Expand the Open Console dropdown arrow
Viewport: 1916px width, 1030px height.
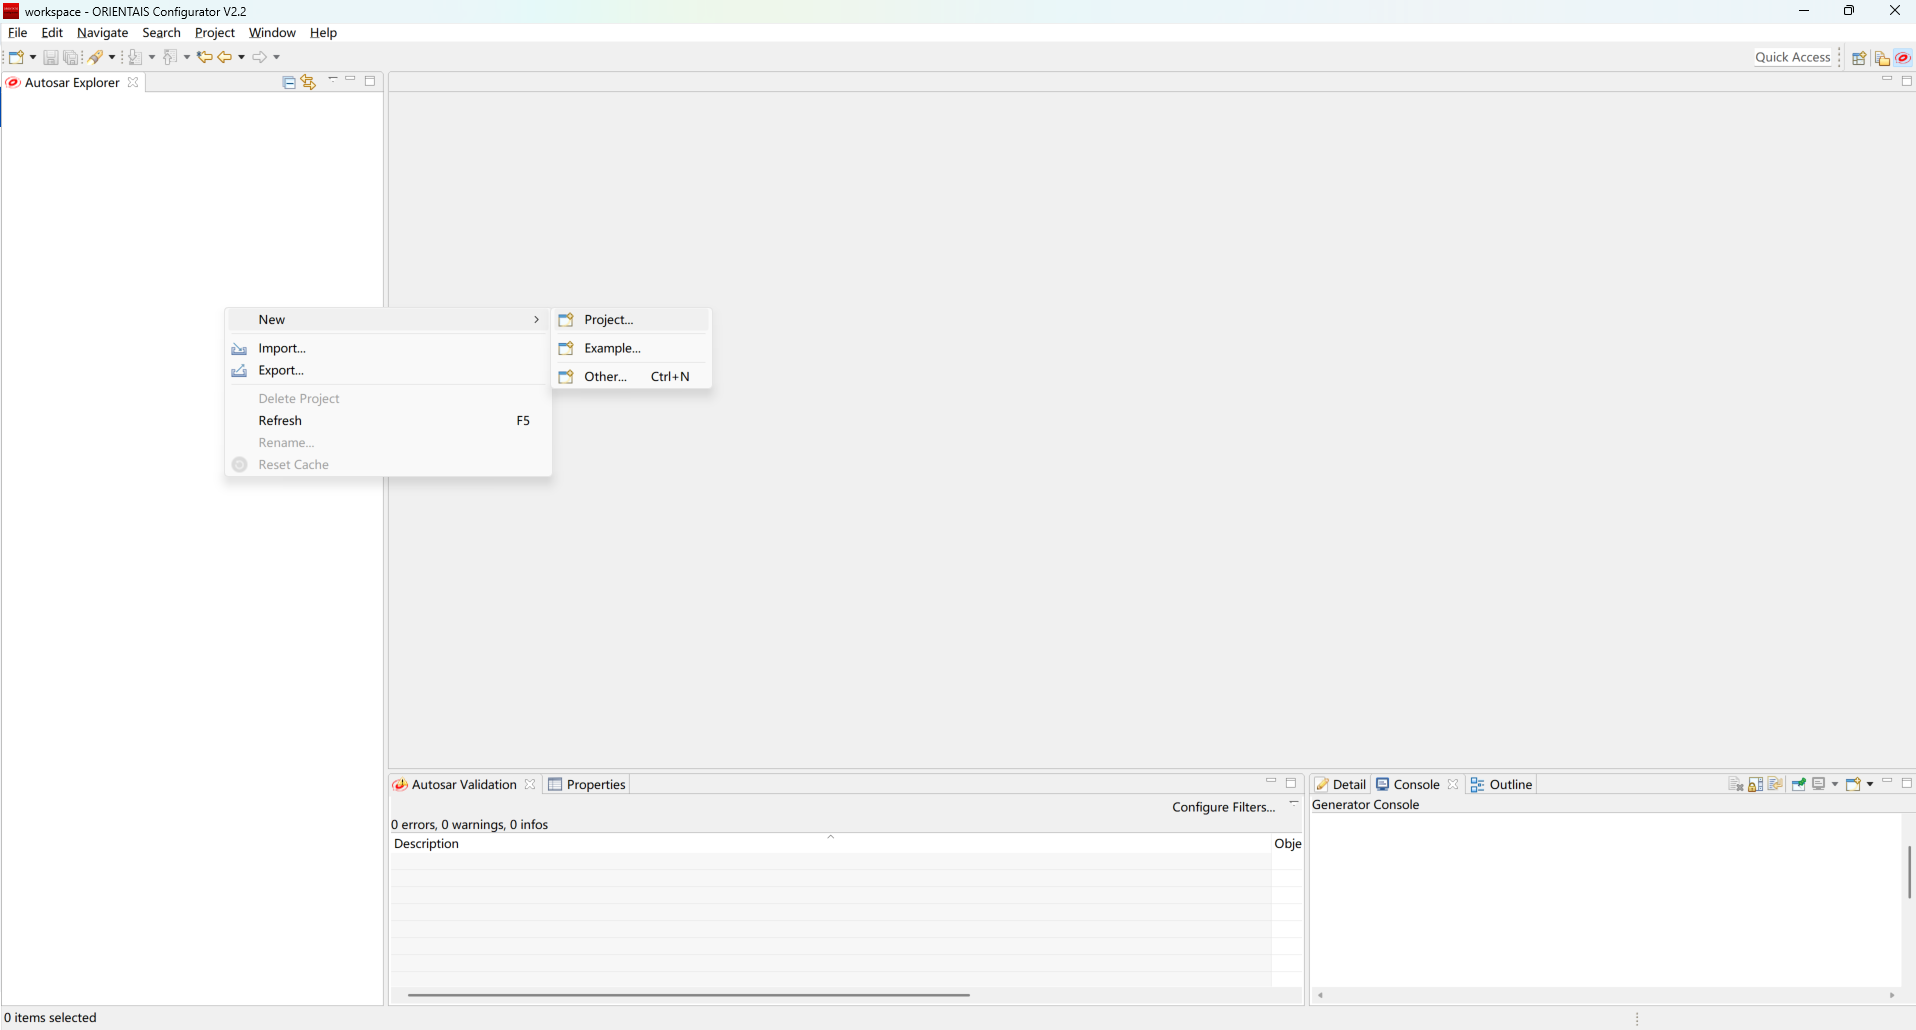pos(1870,785)
